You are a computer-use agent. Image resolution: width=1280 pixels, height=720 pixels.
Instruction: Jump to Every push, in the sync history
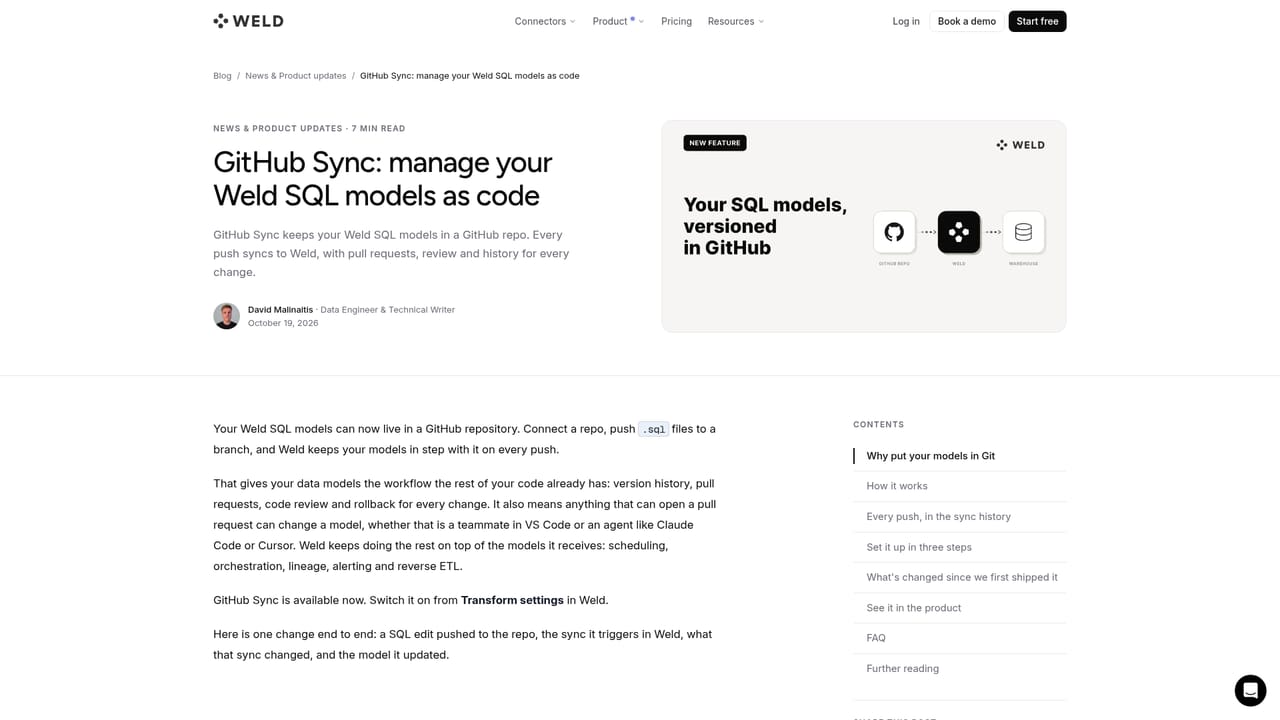(938, 517)
